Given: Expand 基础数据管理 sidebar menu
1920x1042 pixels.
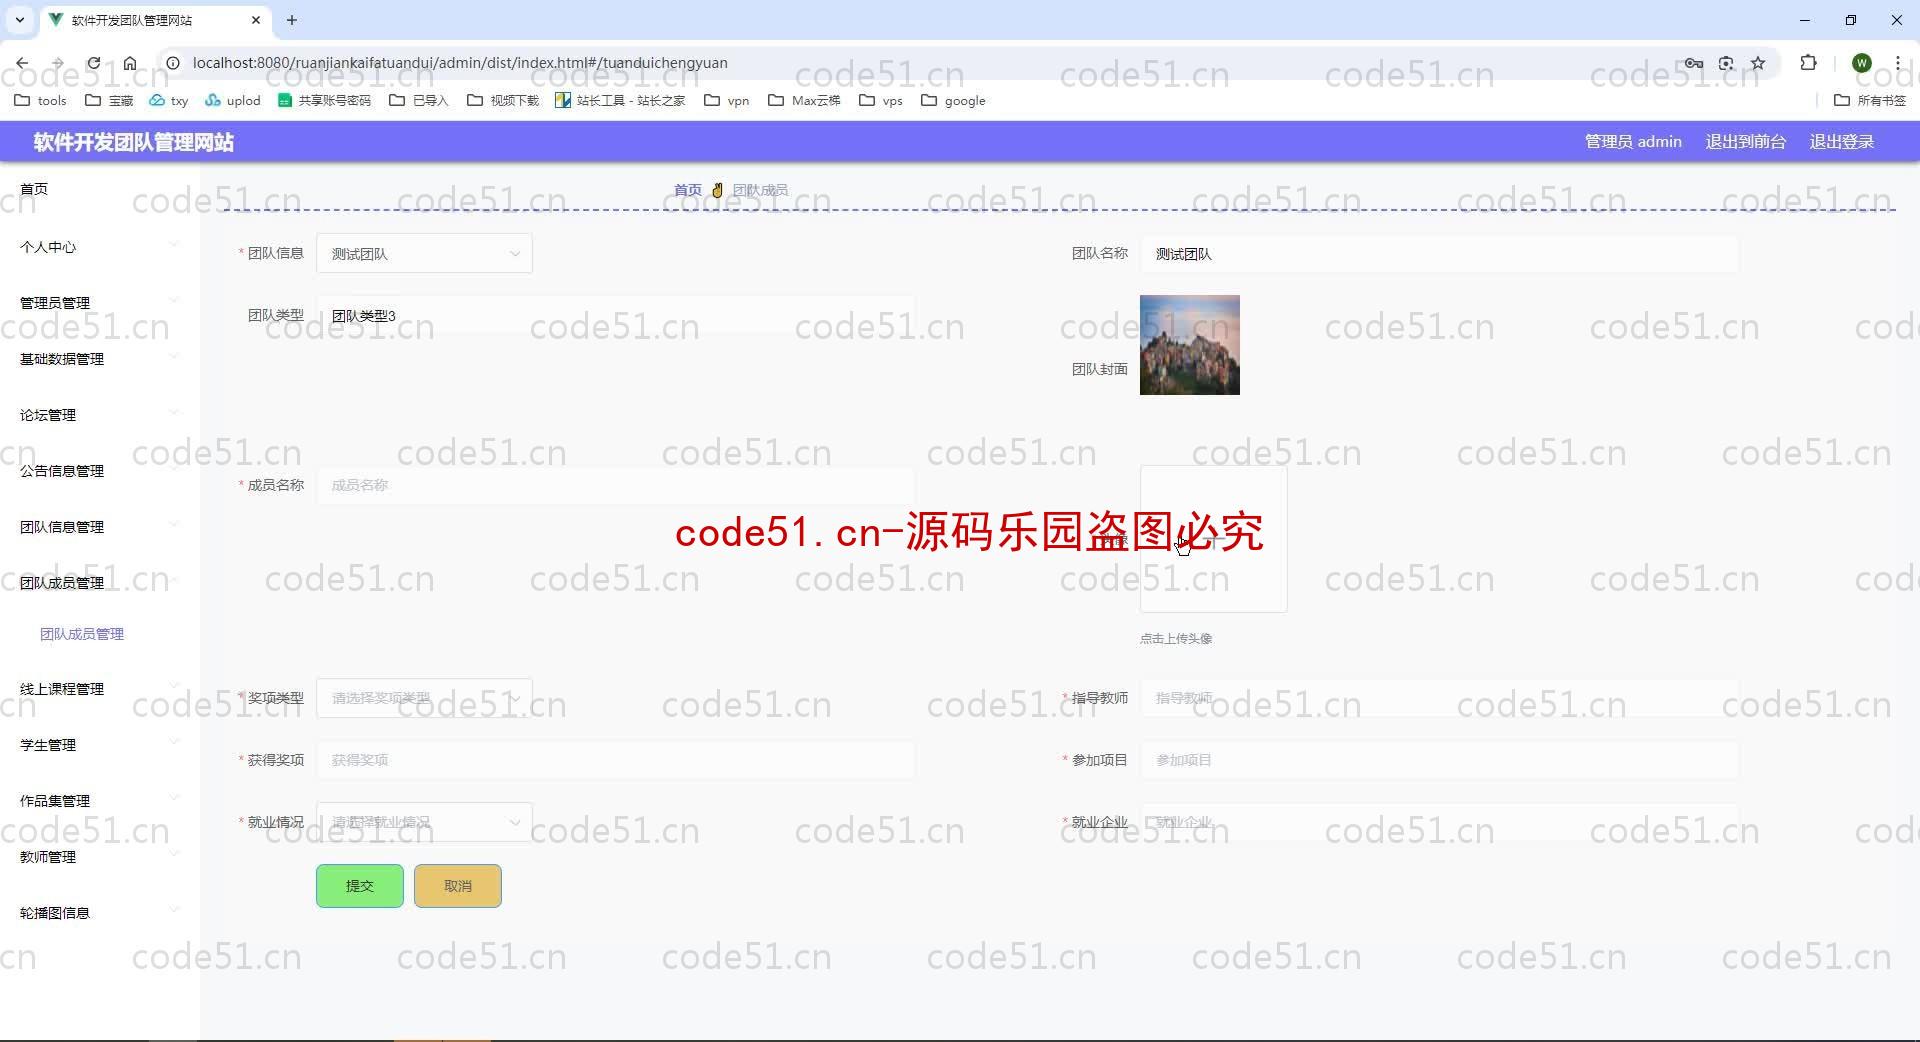Looking at the screenshot, I should click(x=100, y=359).
